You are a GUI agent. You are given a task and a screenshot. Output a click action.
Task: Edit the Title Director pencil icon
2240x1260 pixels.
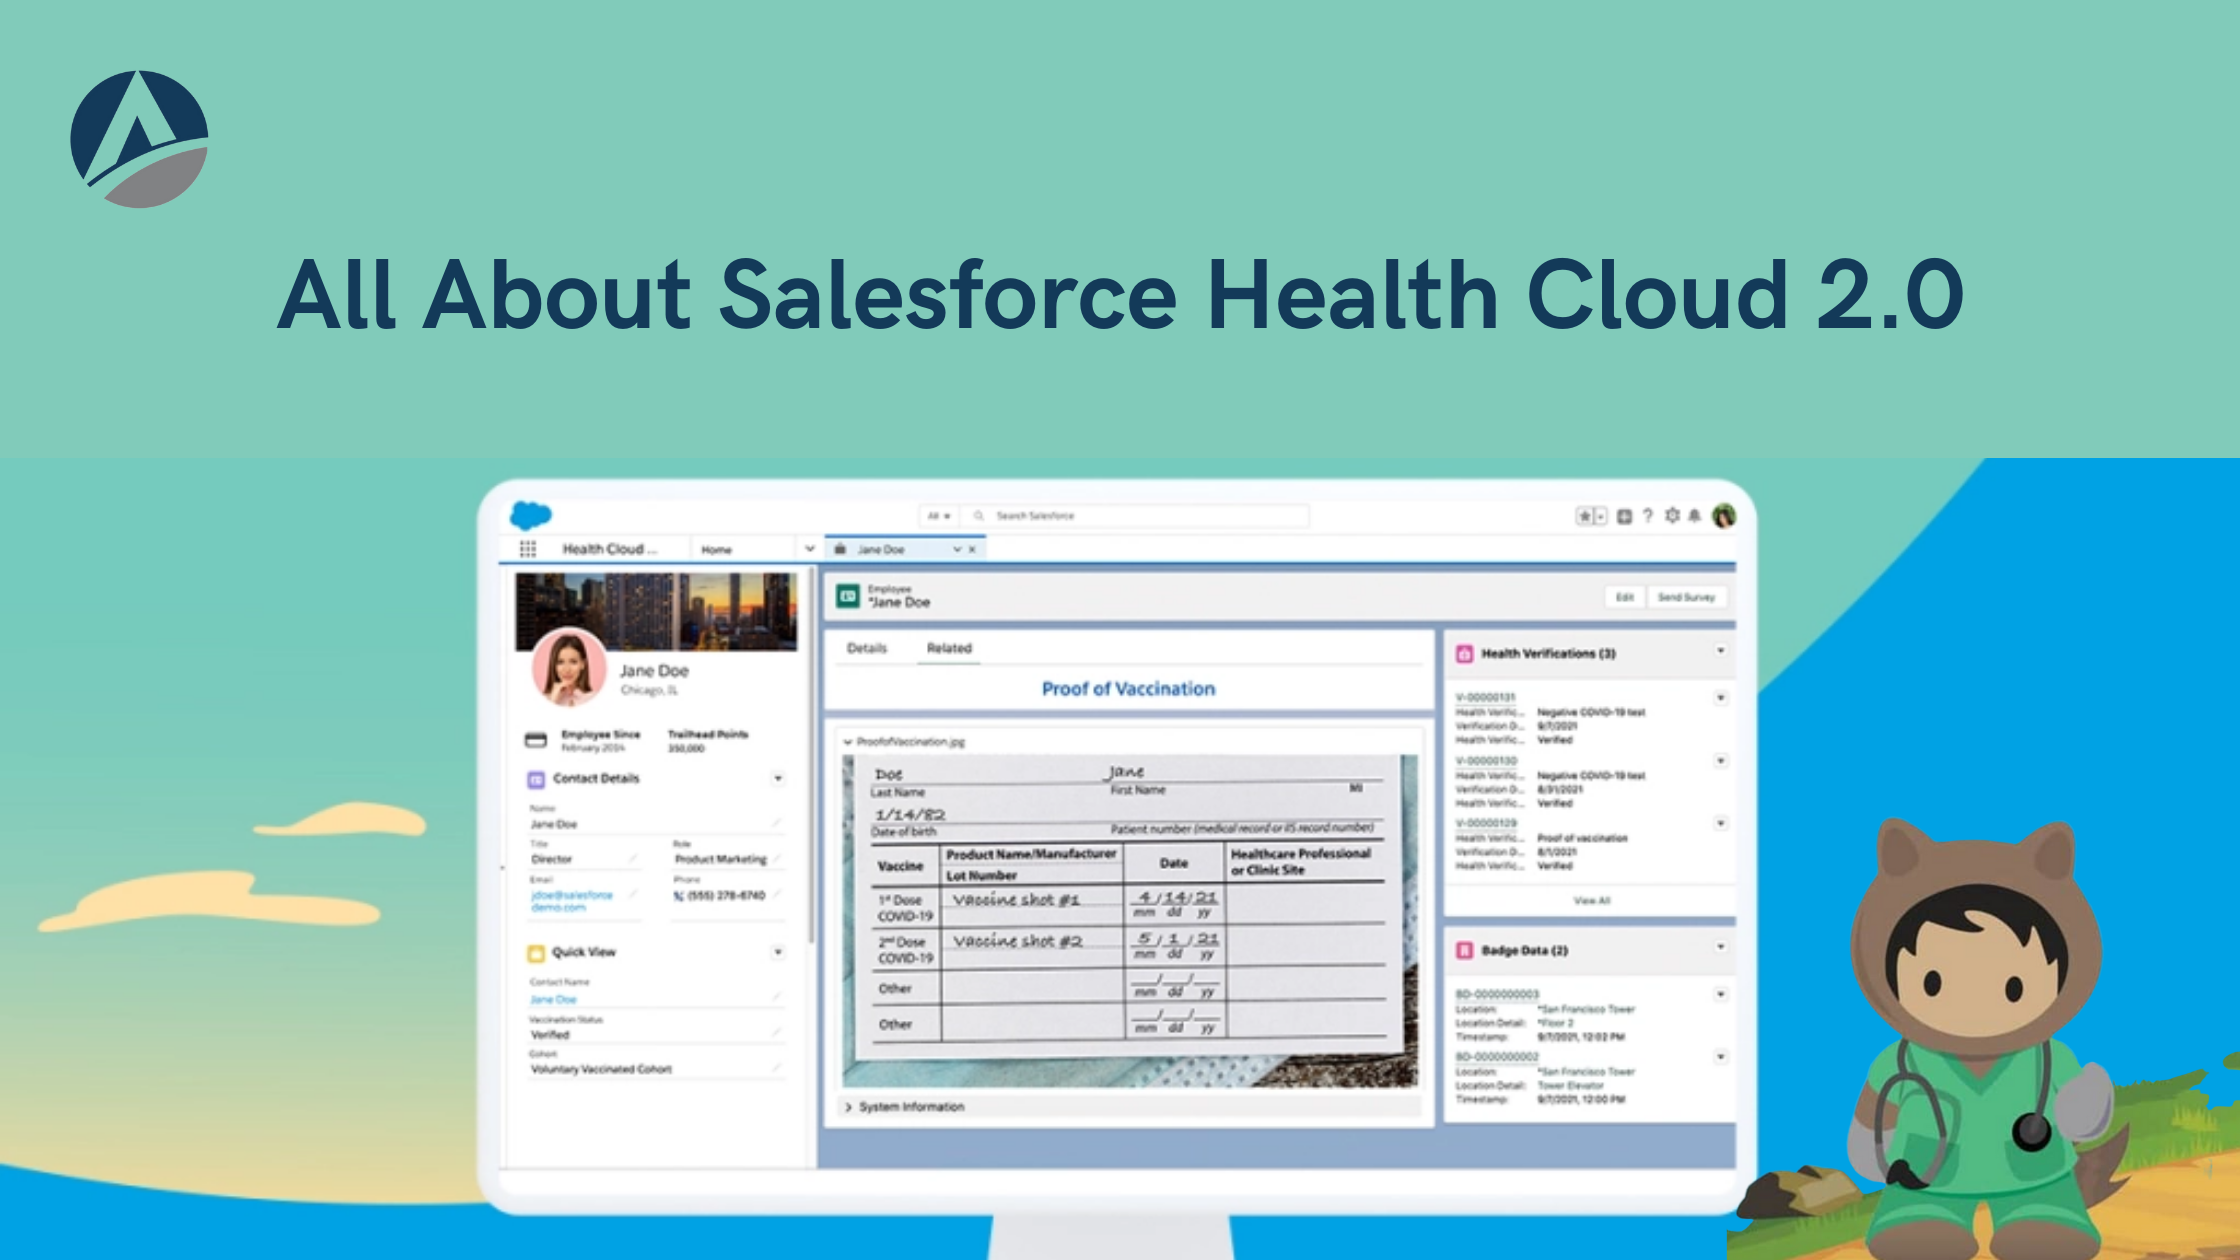point(632,858)
